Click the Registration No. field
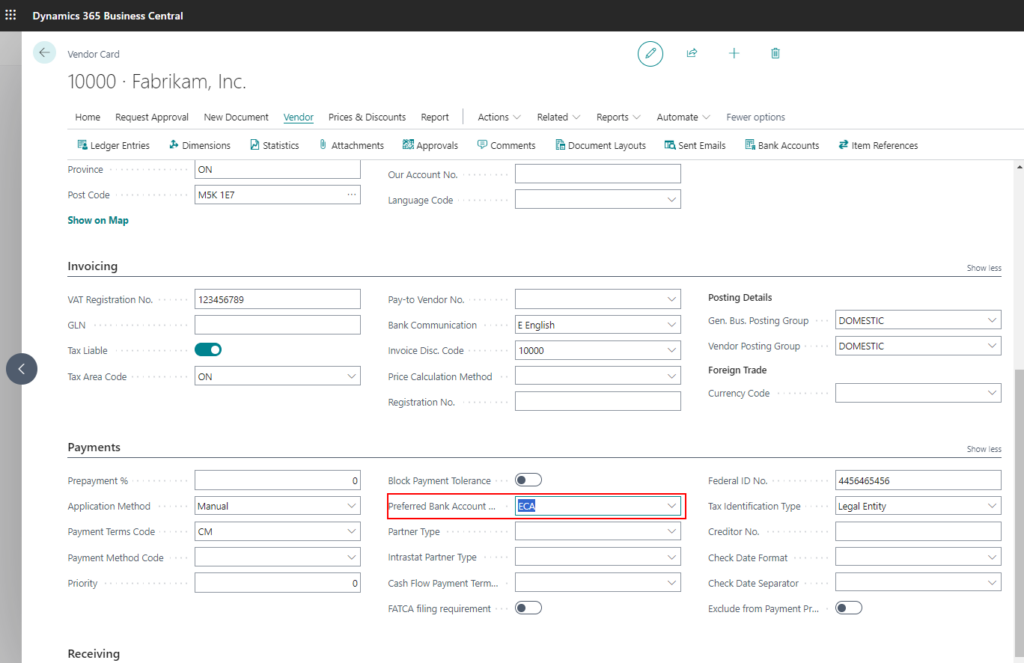Viewport: 1024px width, 663px height. point(598,402)
